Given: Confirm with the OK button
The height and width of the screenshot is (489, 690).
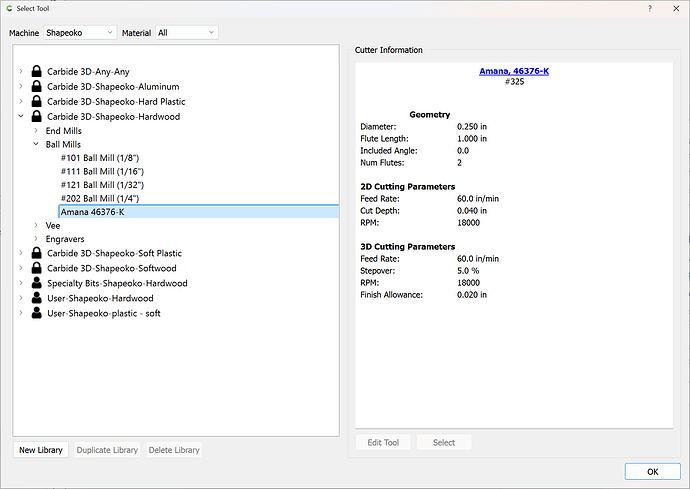Looking at the screenshot, I should [653, 471].
